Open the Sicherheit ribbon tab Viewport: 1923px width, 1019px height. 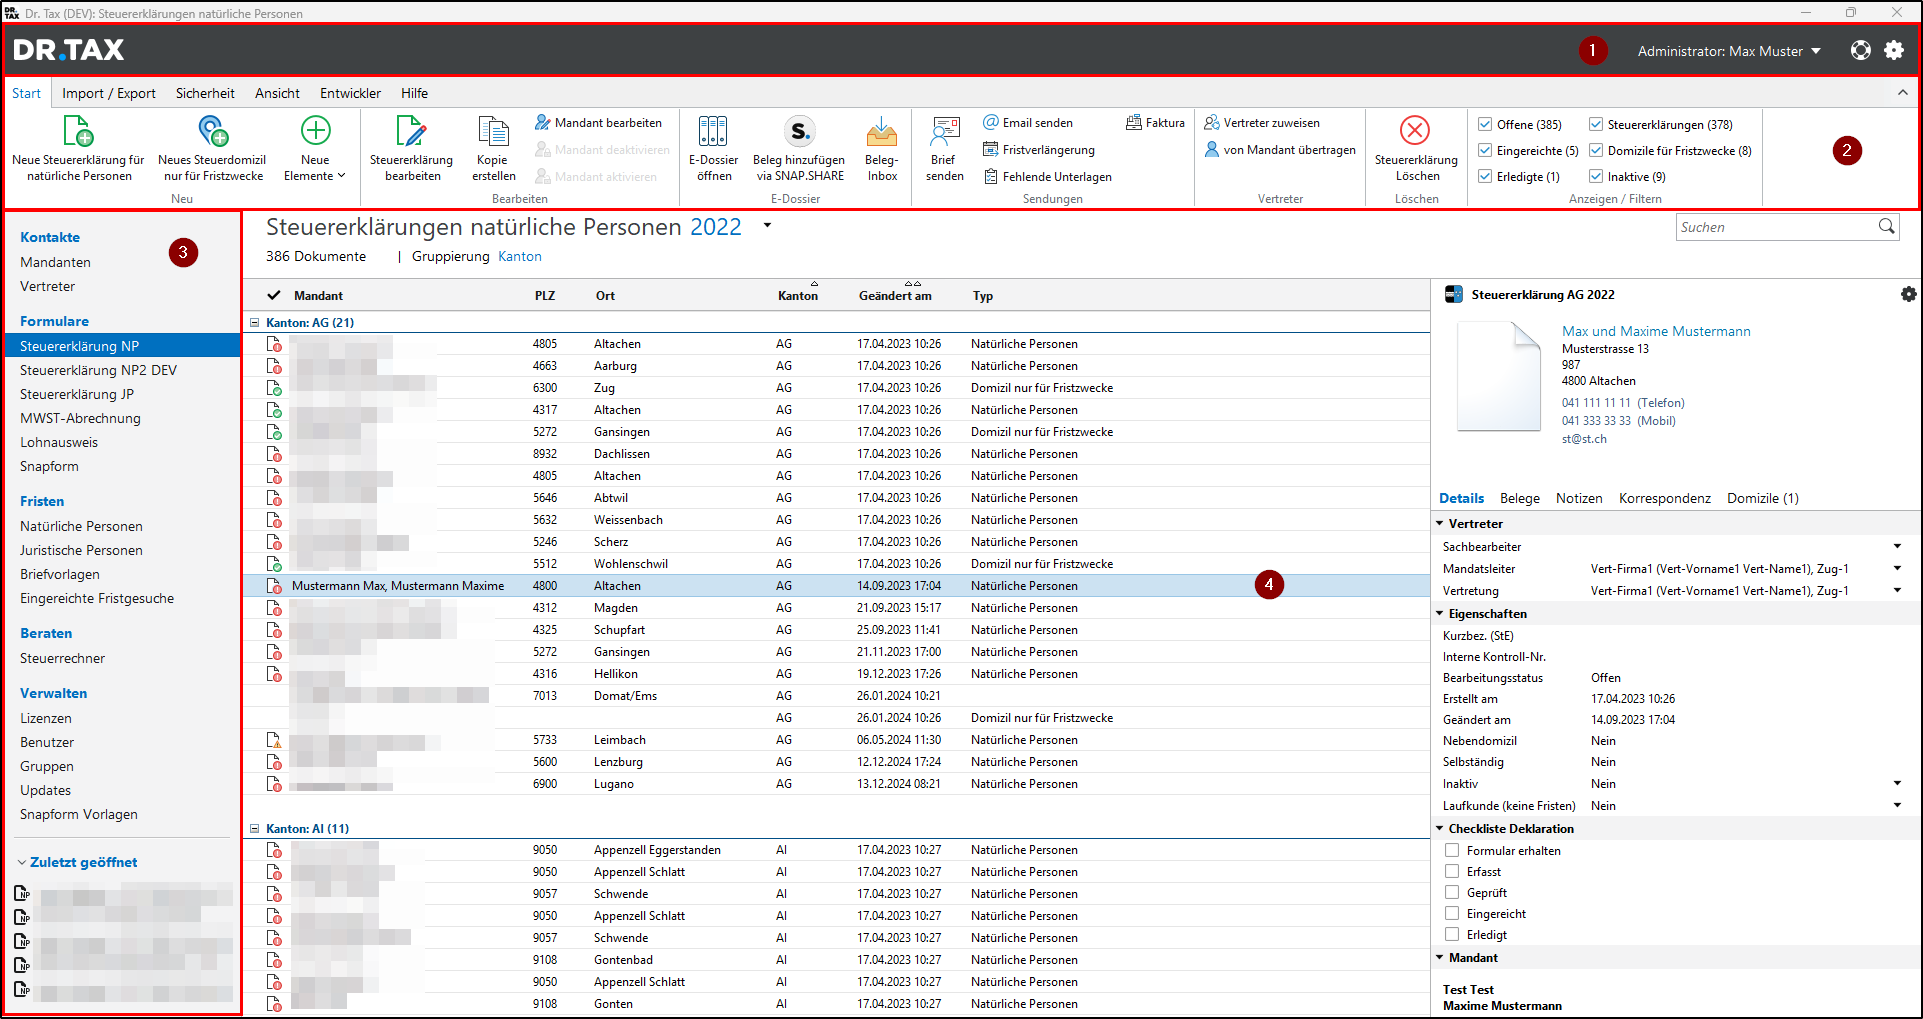(205, 93)
